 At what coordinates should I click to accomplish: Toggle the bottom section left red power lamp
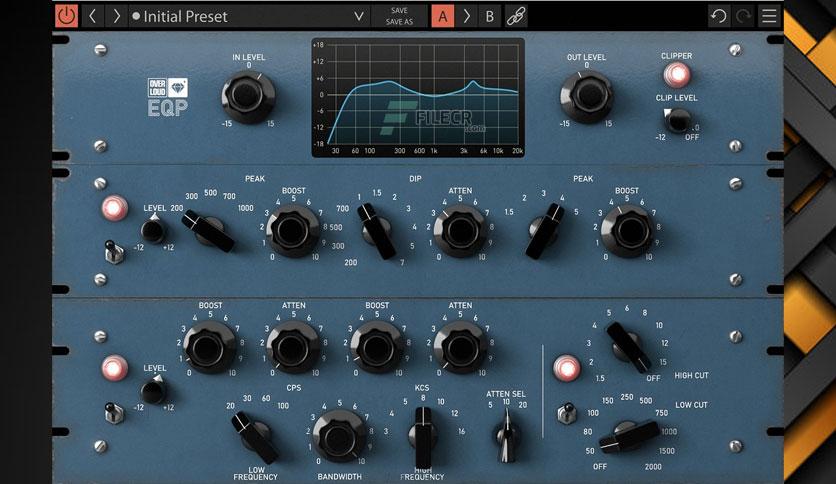pos(115,368)
